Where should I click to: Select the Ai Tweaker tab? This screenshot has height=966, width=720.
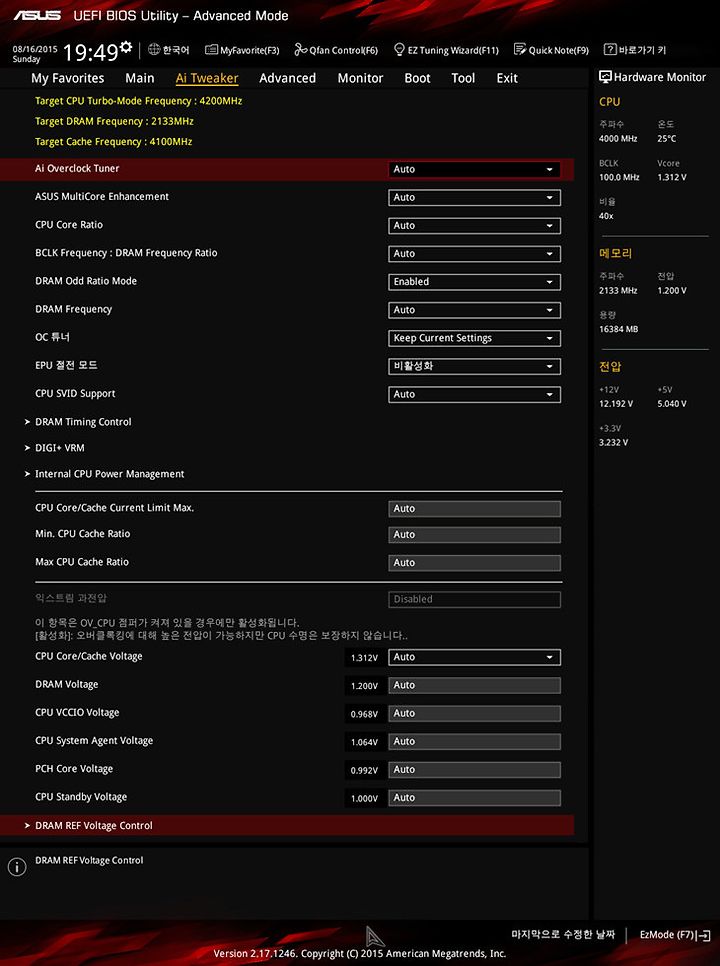coord(207,78)
